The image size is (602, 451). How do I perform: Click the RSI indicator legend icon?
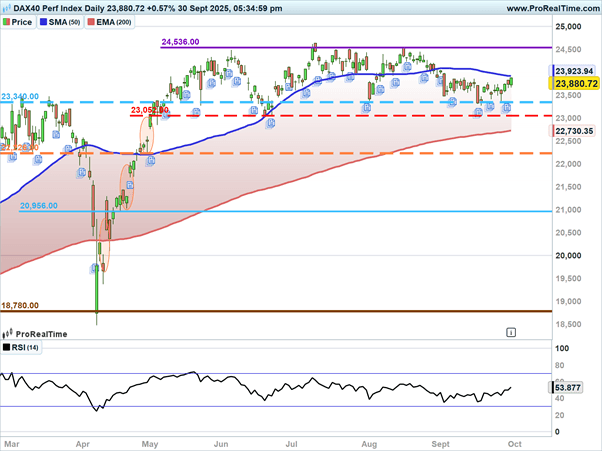[x=6, y=348]
